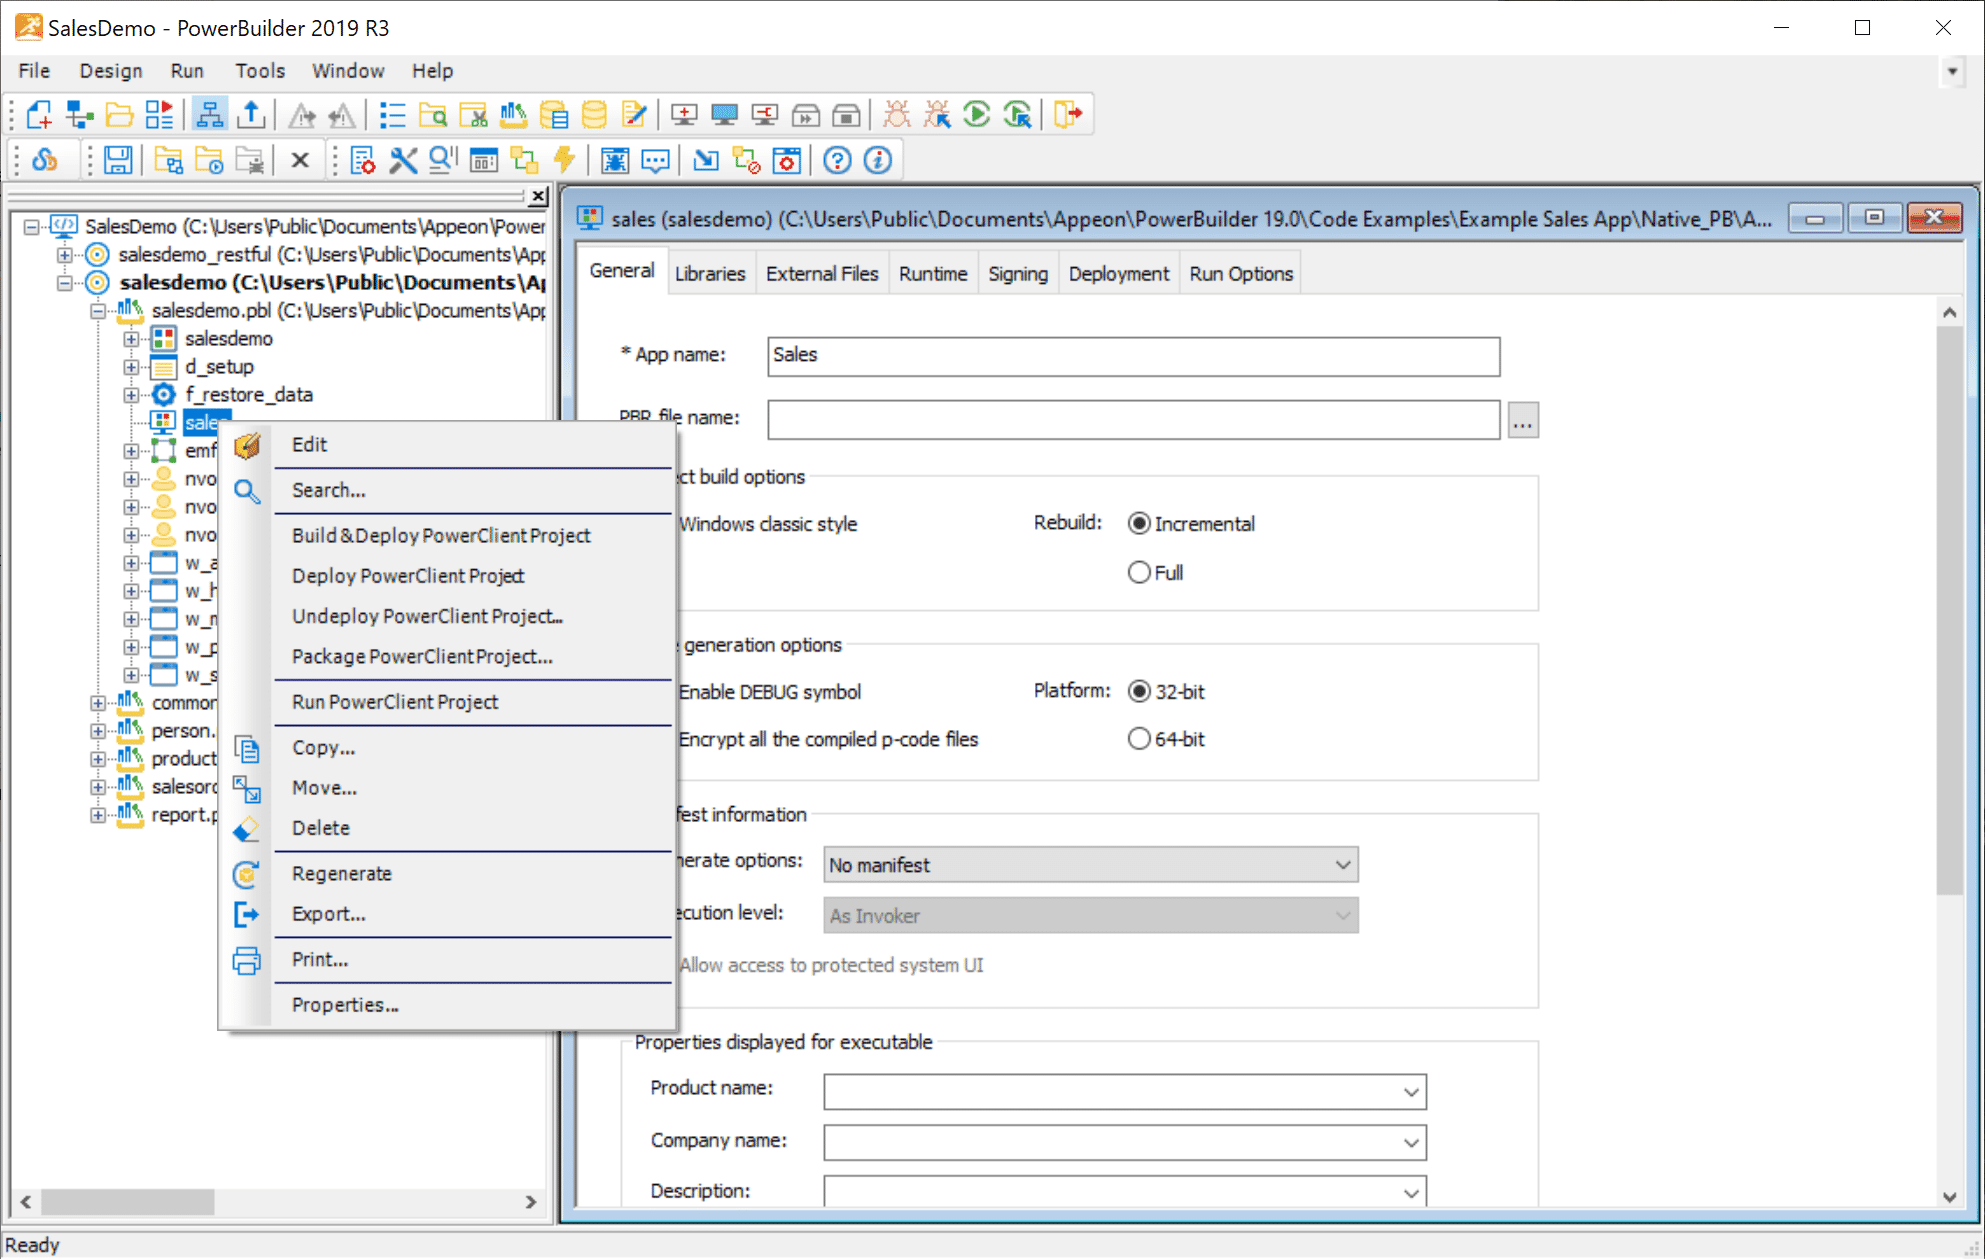
Task: Click the project painter vertical scrollbar
Action: click(x=1949, y=609)
